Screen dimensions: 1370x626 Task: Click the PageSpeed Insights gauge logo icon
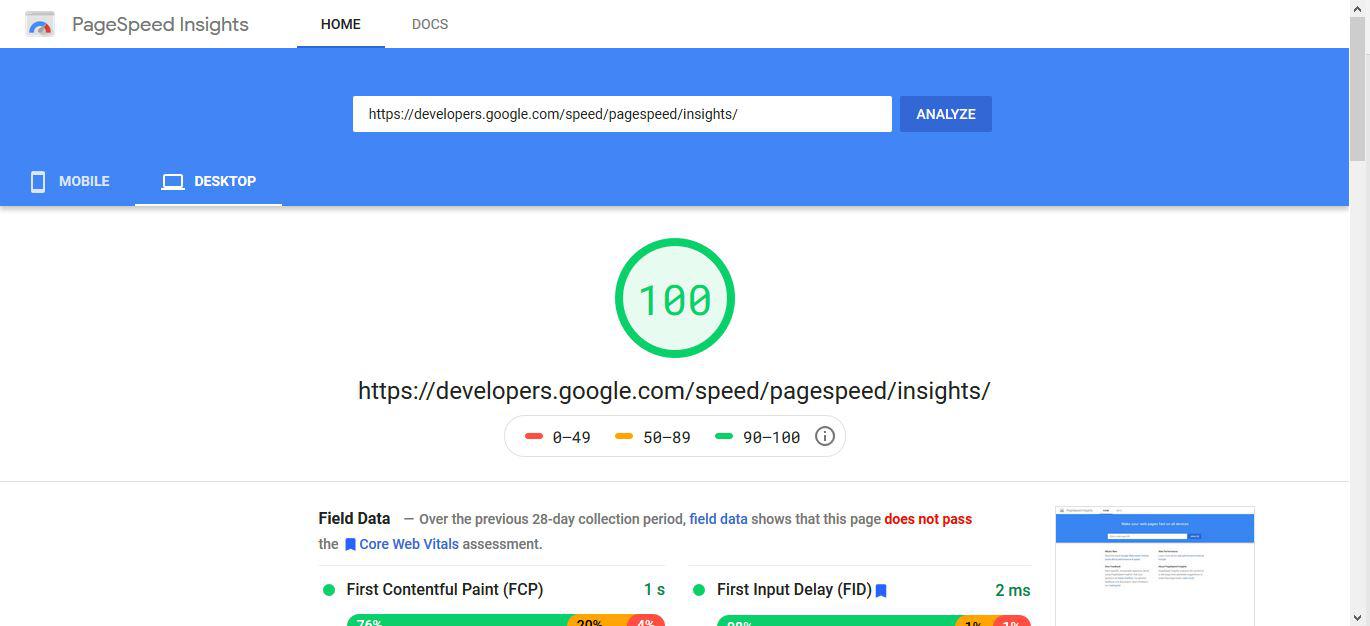[40, 24]
